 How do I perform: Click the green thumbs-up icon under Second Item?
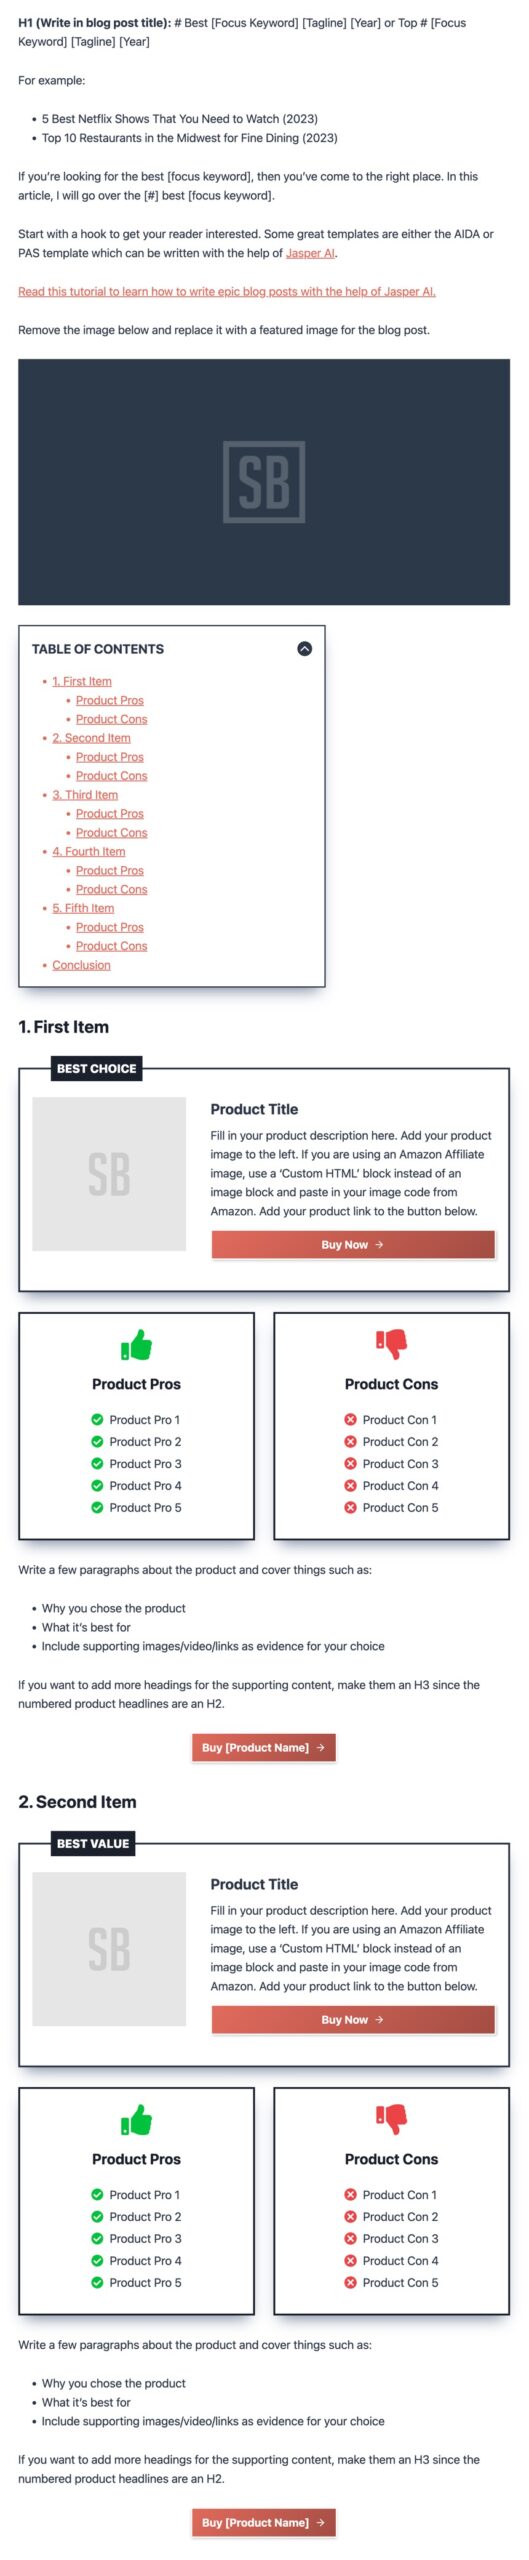(136, 2120)
